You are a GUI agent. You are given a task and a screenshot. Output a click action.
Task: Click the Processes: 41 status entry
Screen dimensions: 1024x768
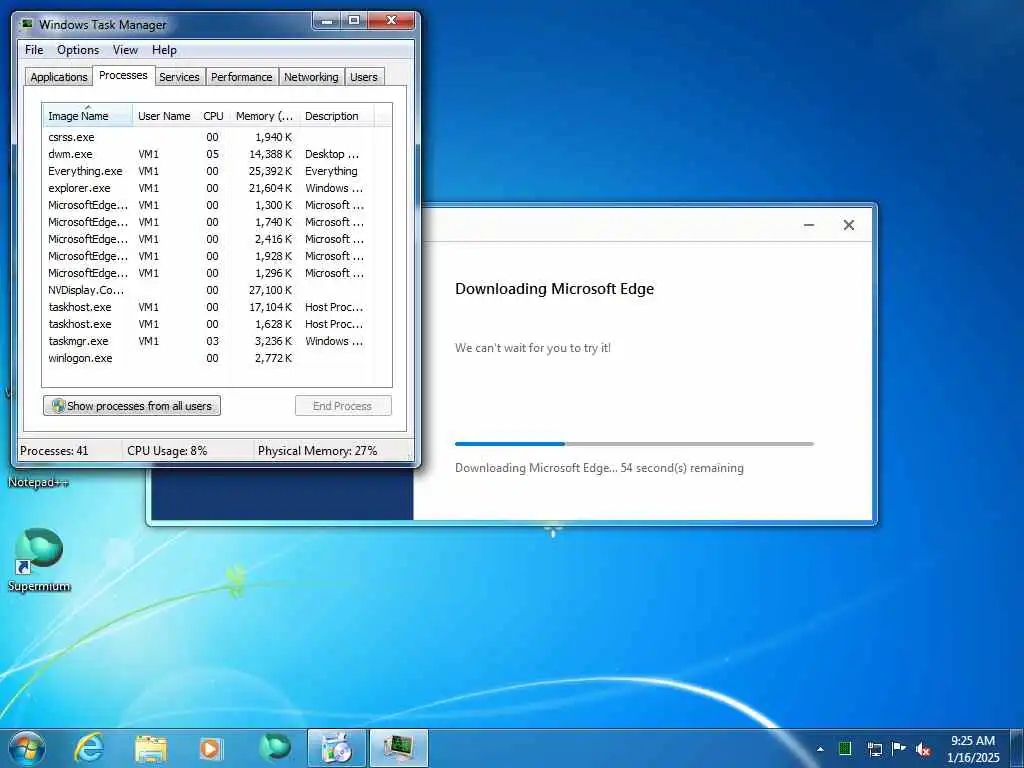point(54,451)
